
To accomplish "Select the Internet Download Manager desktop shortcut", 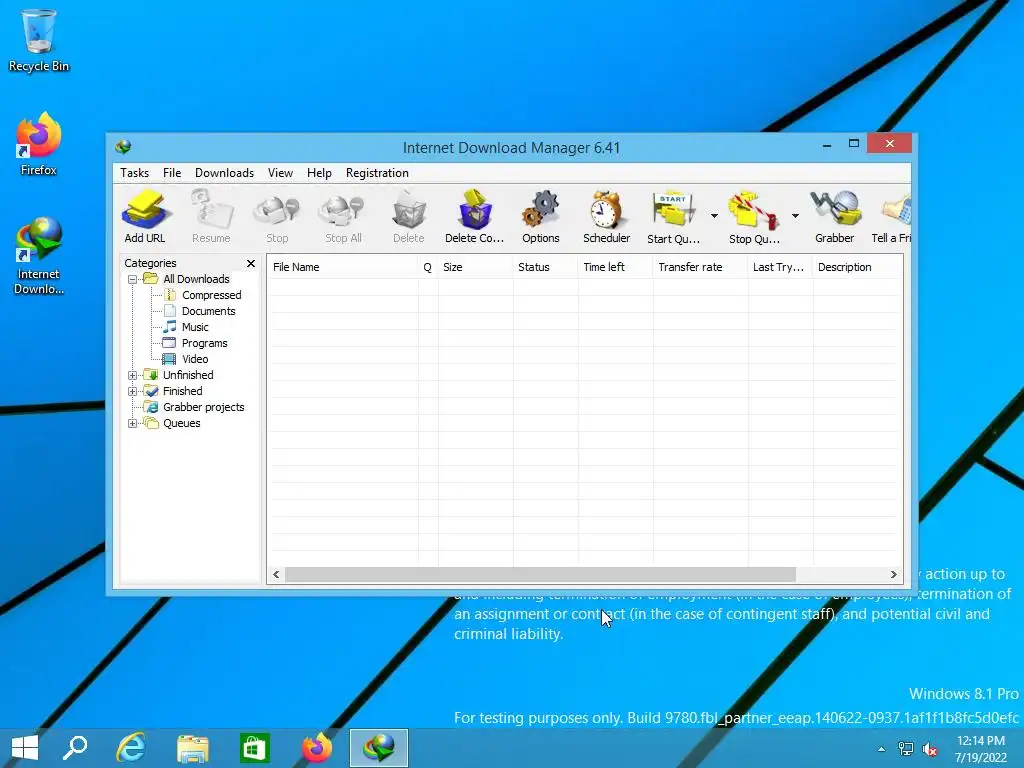I will [39, 256].
